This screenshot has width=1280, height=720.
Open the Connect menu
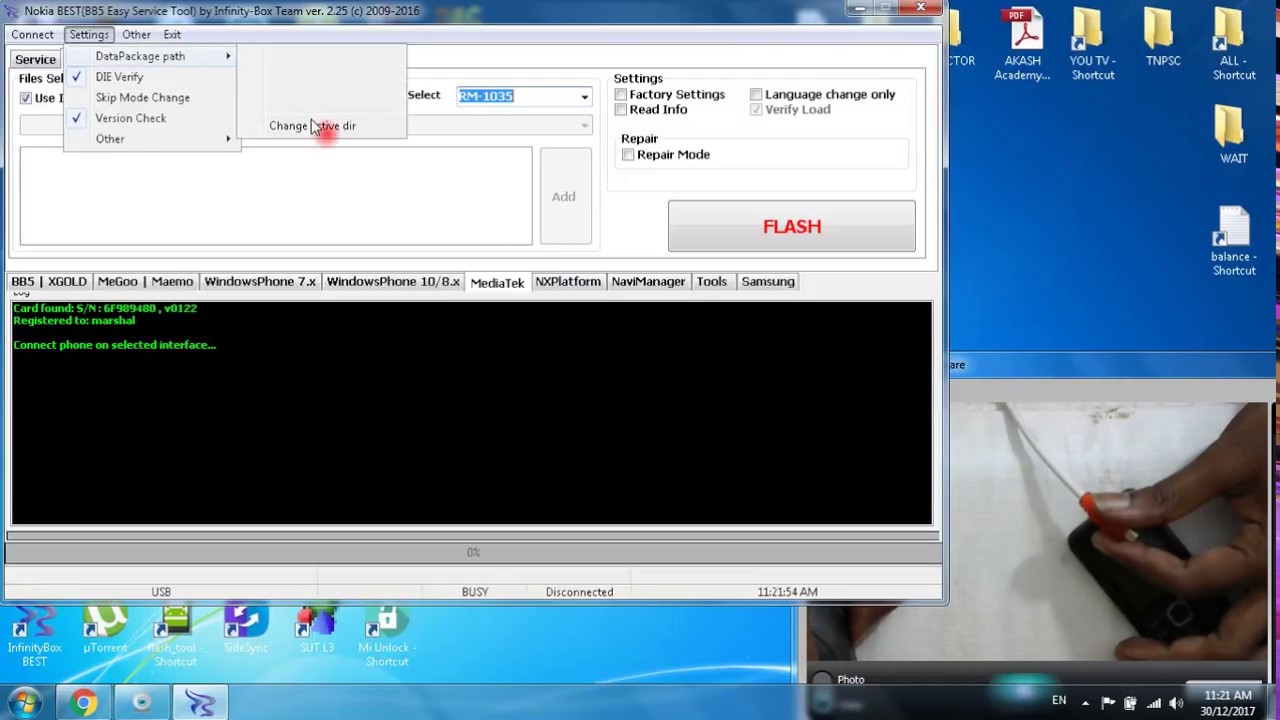click(33, 35)
